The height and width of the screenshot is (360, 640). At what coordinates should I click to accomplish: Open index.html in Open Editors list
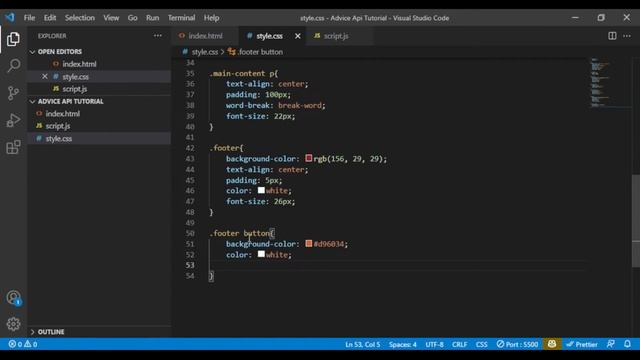(x=80, y=64)
